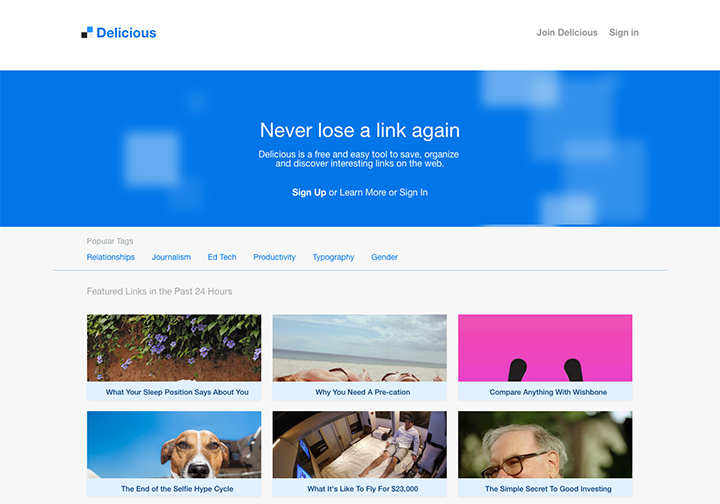Open Learn More in the banner
This screenshot has width=720, height=504.
pyautogui.click(x=363, y=192)
